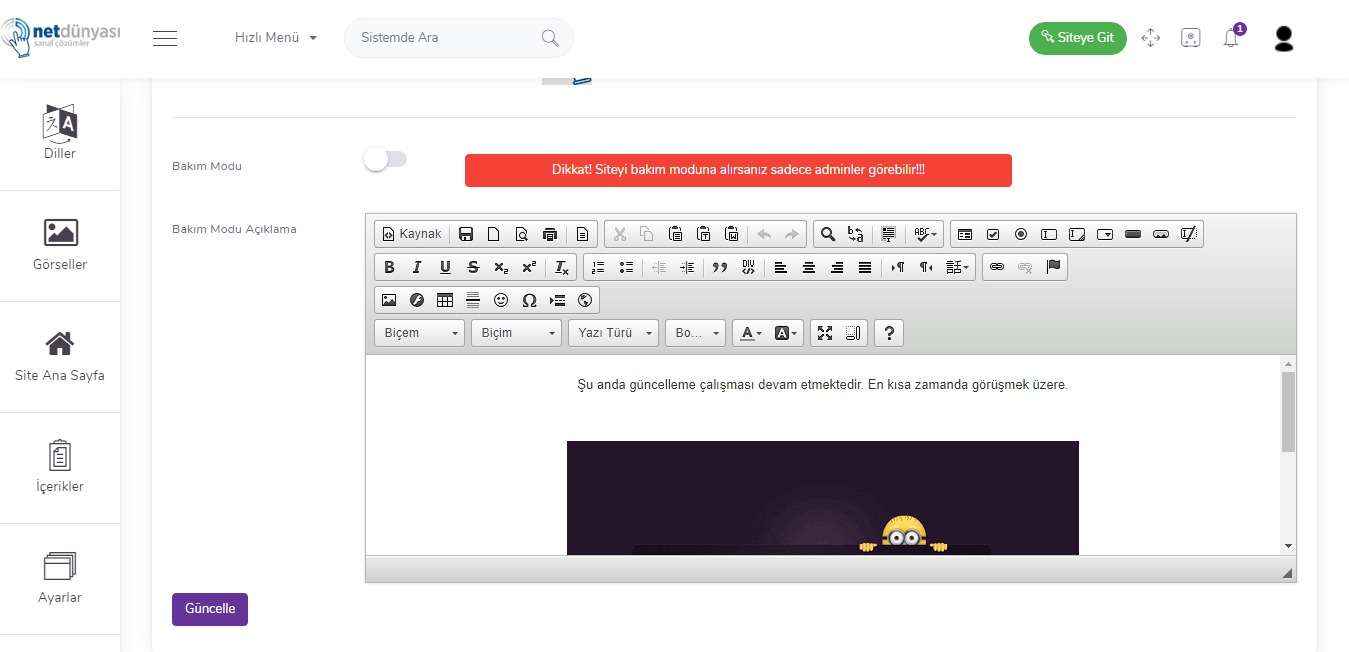Open the user profile avatar
The width and height of the screenshot is (1349, 652).
tap(1285, 38)
